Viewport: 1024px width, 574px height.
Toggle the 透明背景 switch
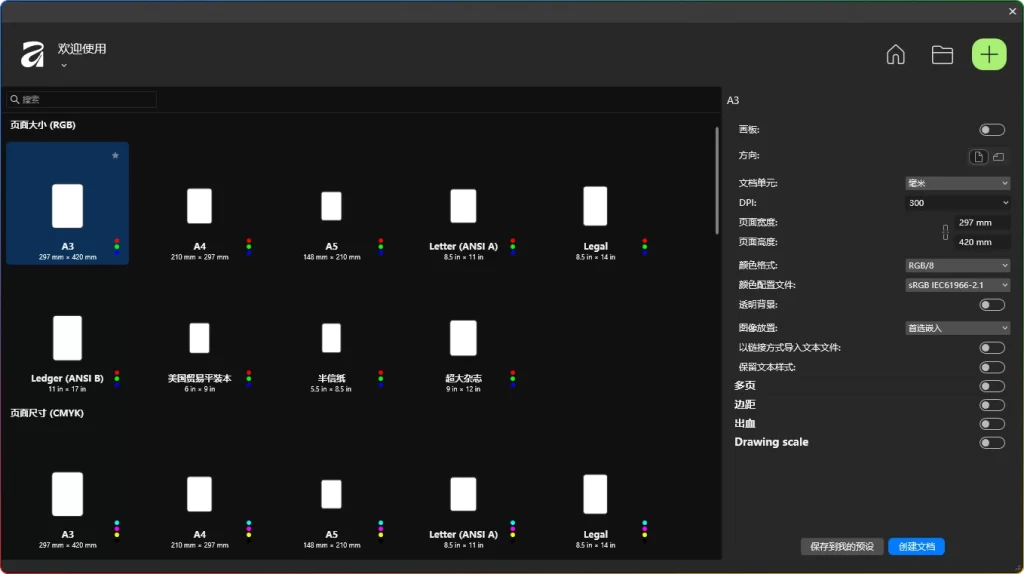(x=991, y=305)
